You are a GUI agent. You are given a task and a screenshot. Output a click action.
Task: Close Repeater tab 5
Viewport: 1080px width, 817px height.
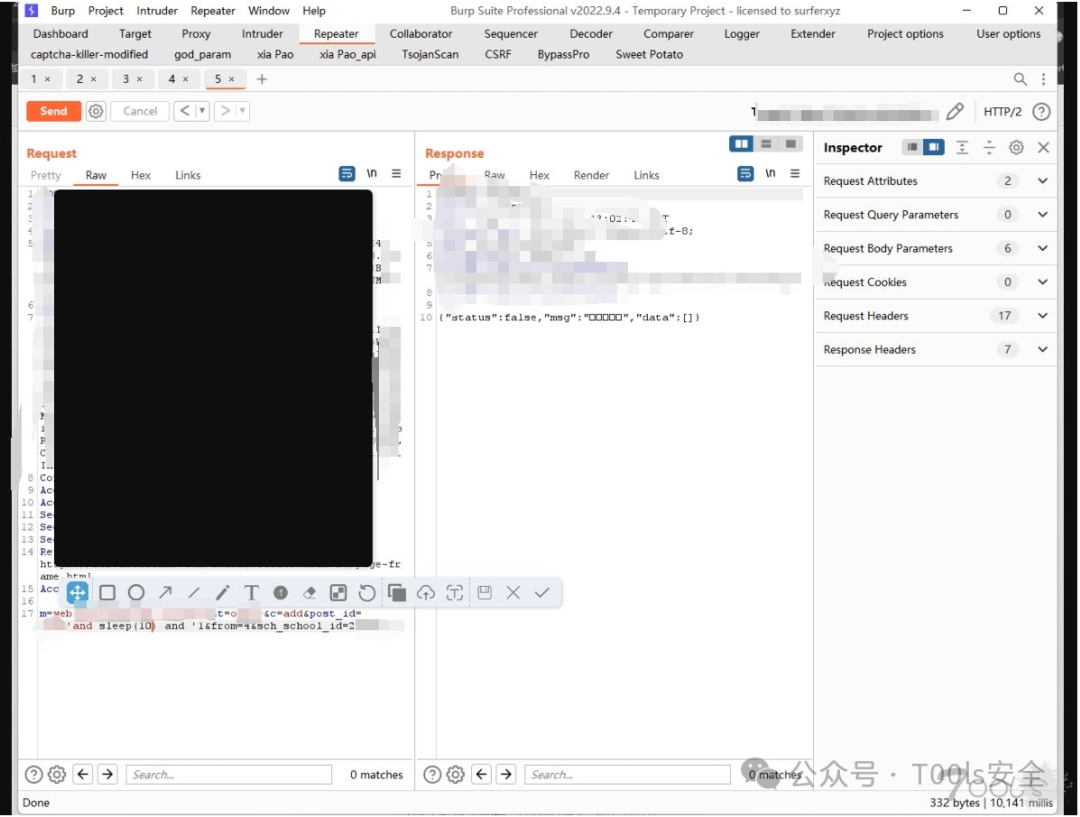point(232,79)
